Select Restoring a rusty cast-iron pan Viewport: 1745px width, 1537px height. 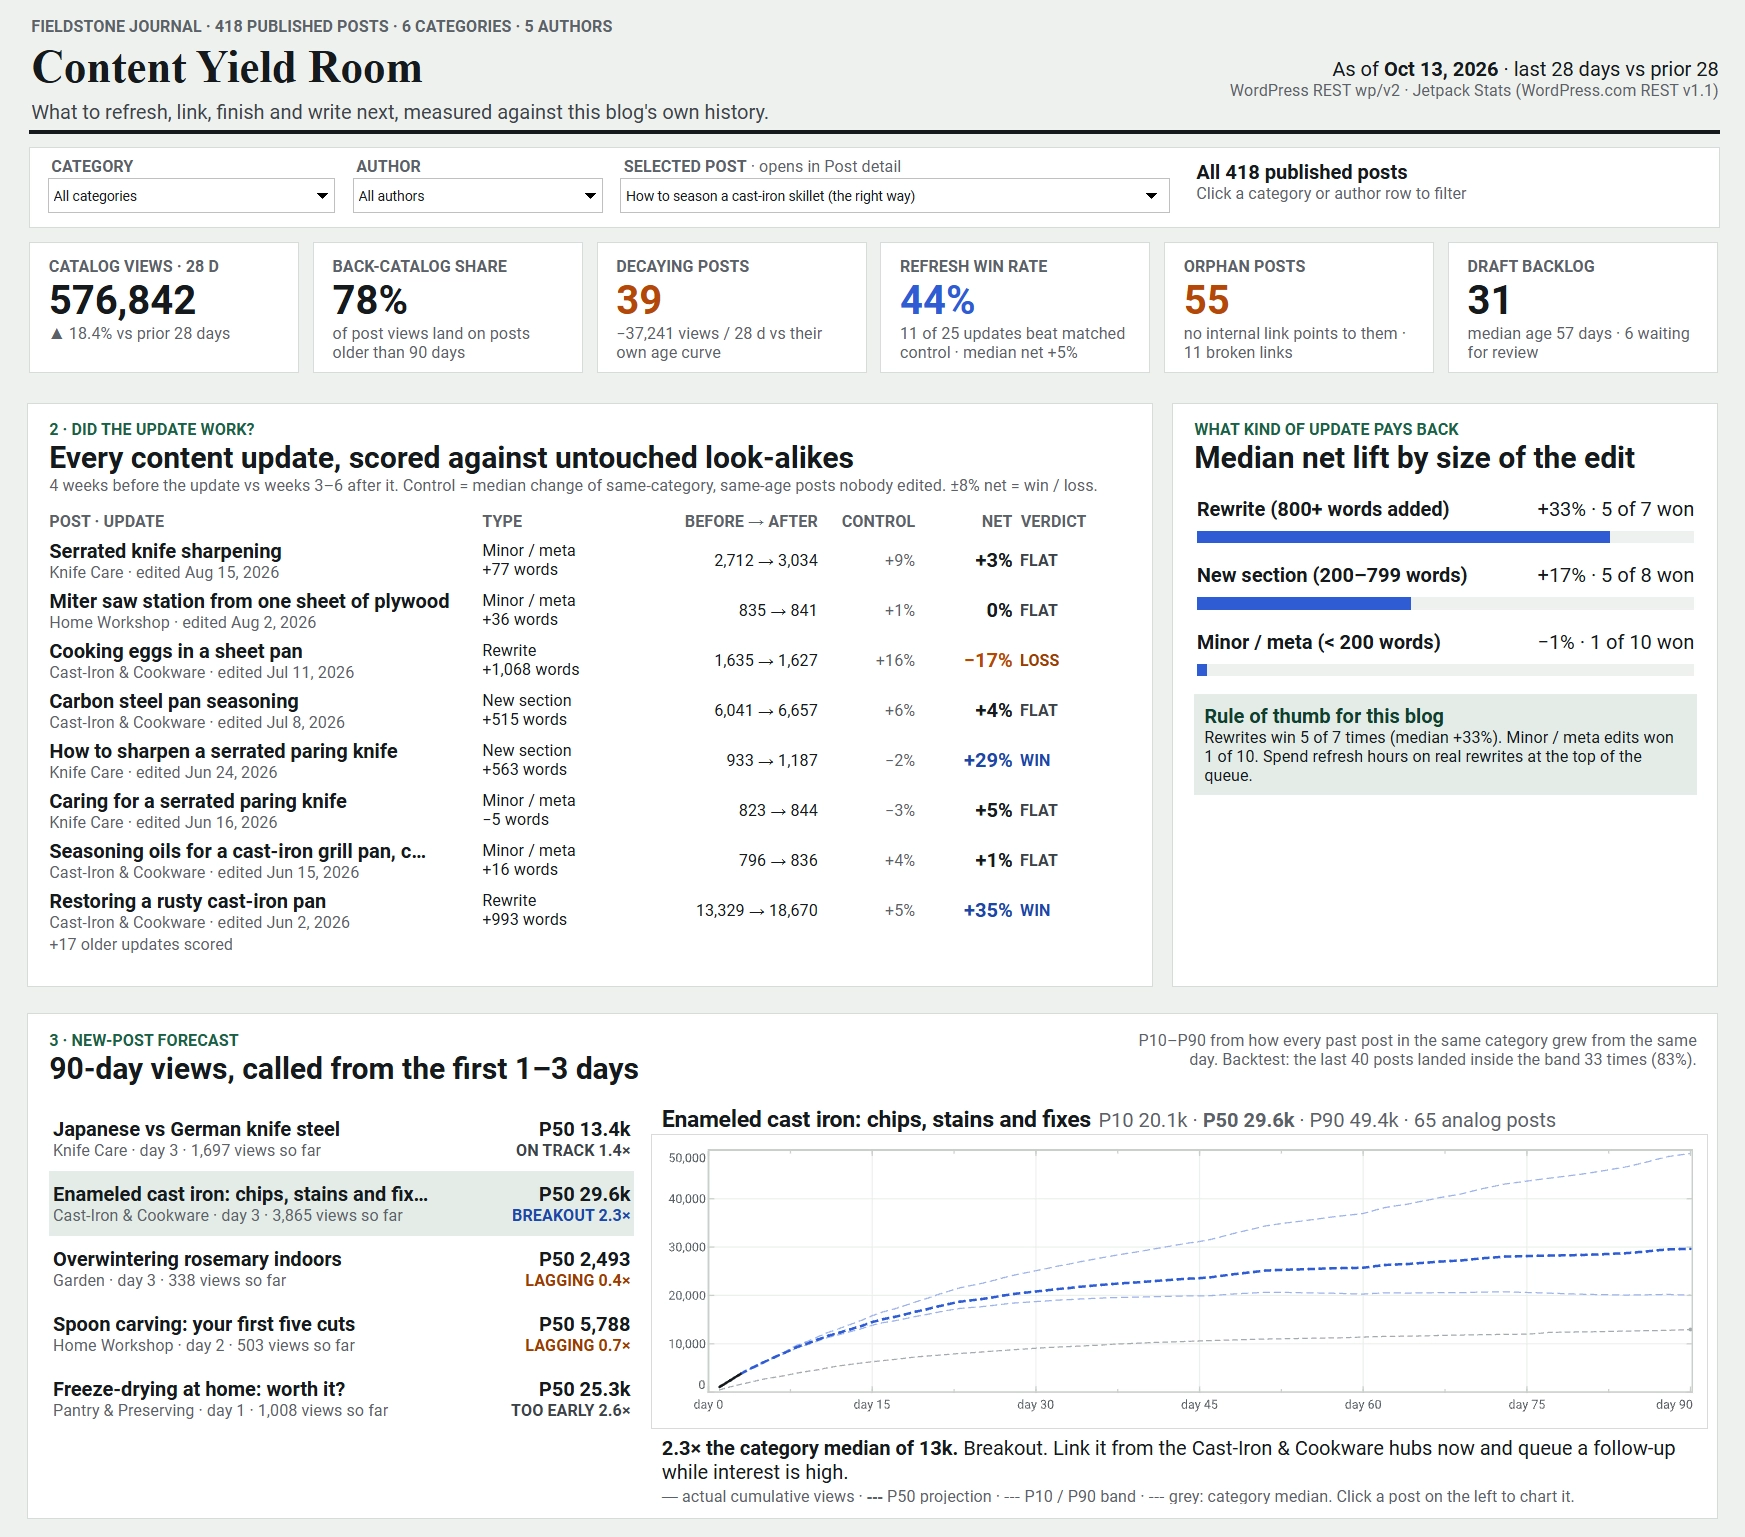(590, 911)
